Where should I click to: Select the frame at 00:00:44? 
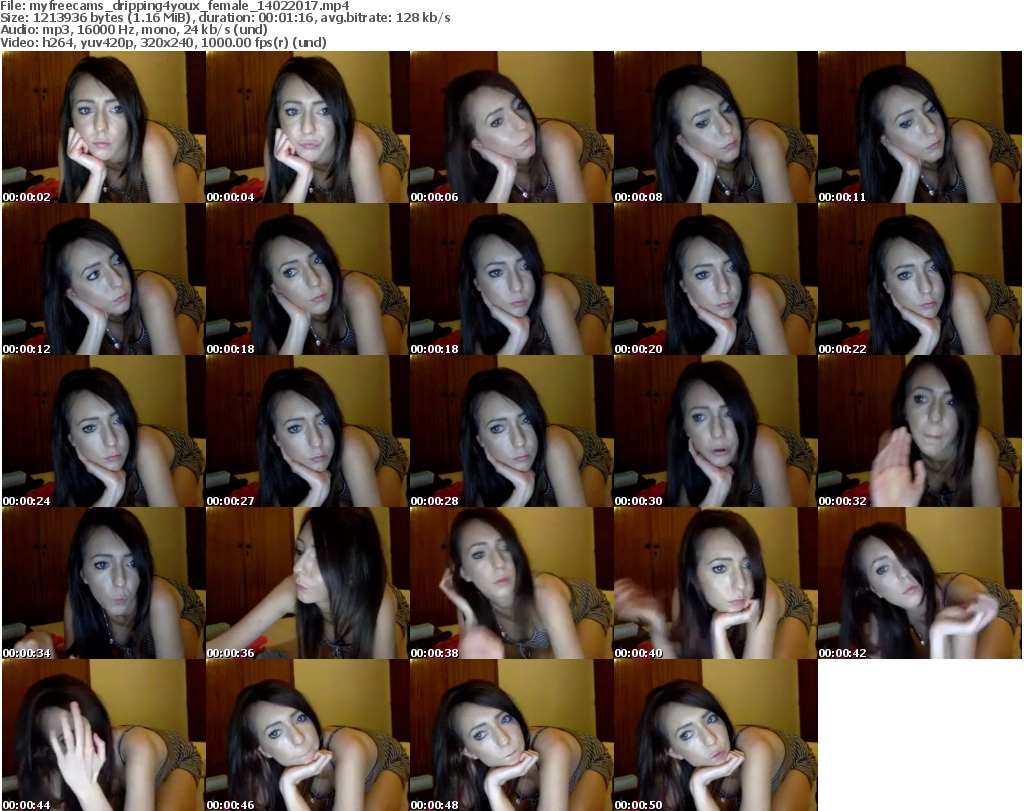coord(104,735)
